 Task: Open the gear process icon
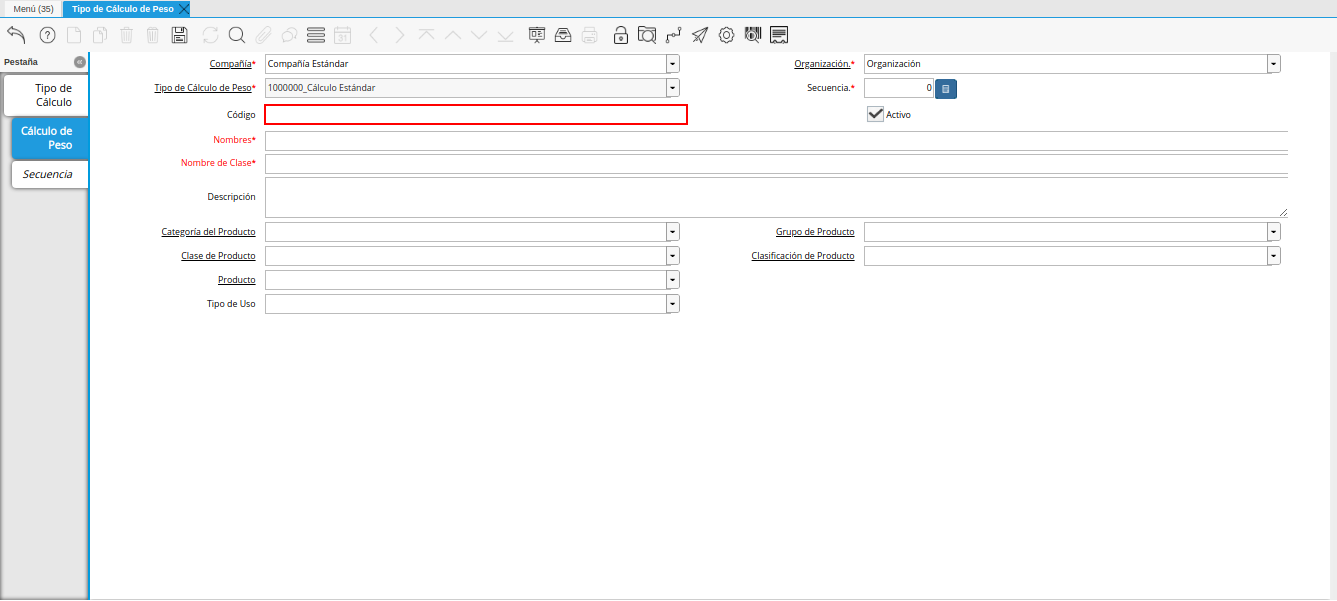click(726, 35)
